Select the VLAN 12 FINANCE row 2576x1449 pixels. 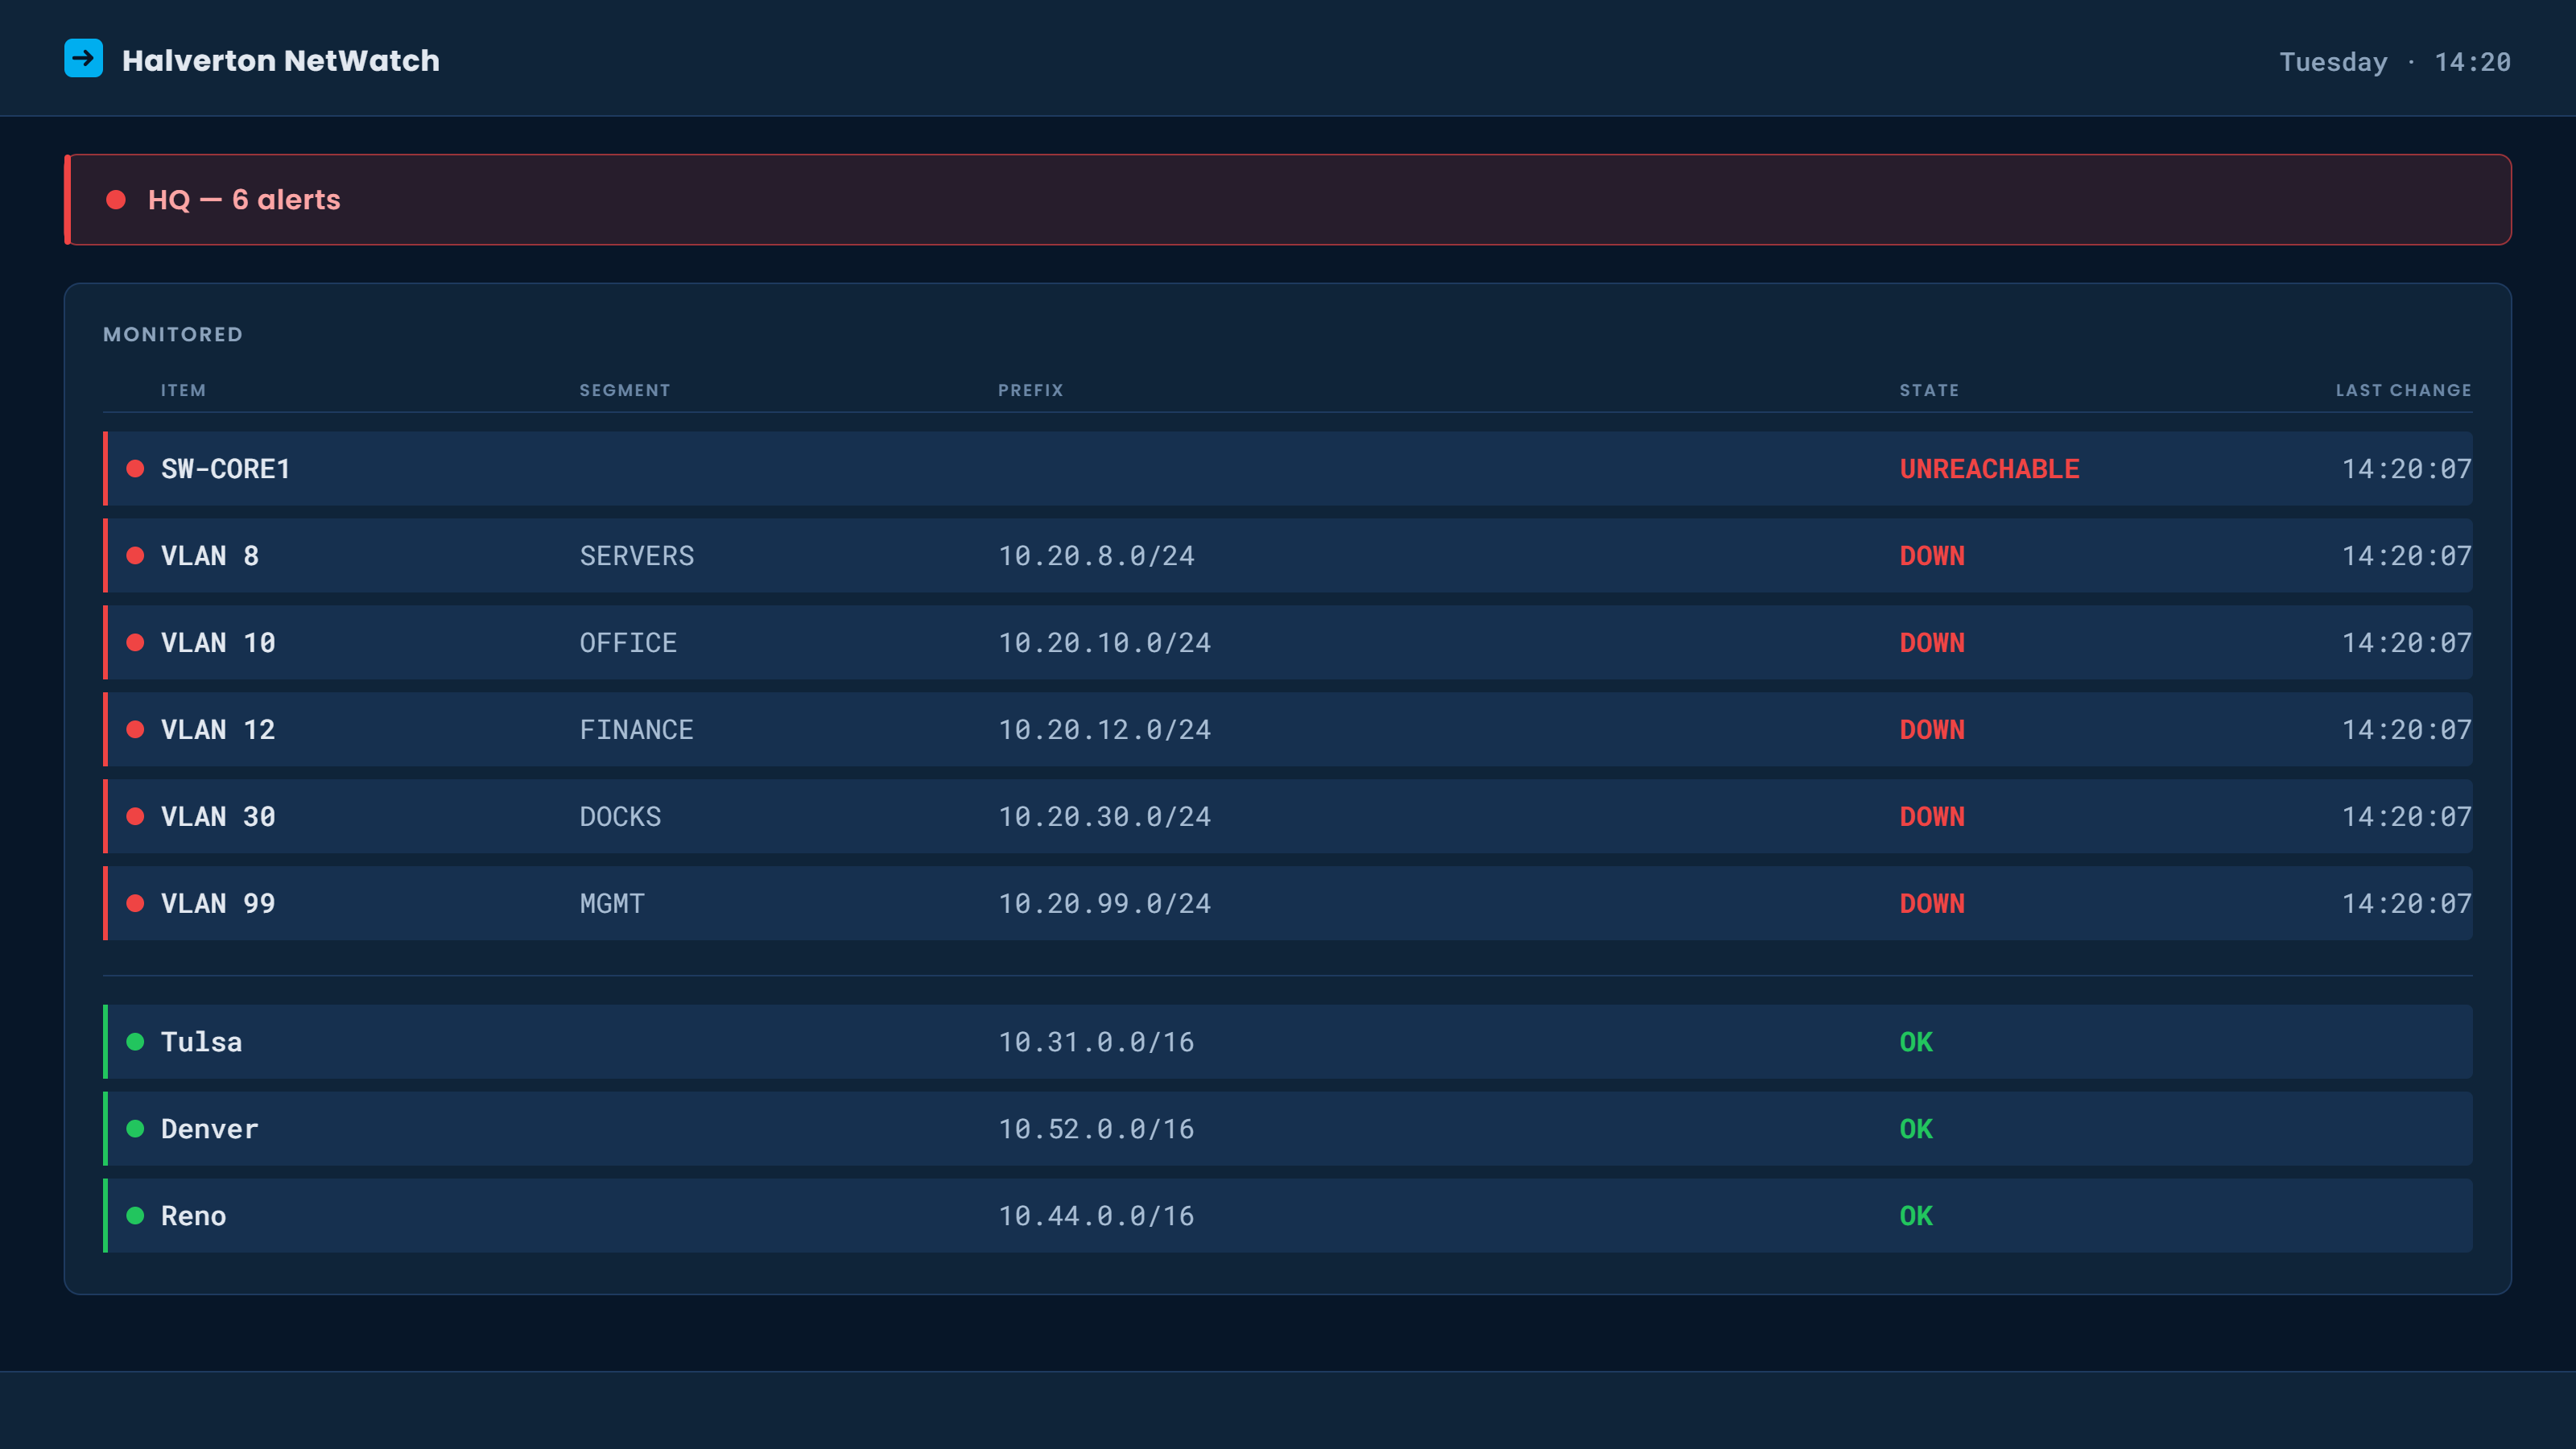pyautogui.click(x=1288, y=730)
